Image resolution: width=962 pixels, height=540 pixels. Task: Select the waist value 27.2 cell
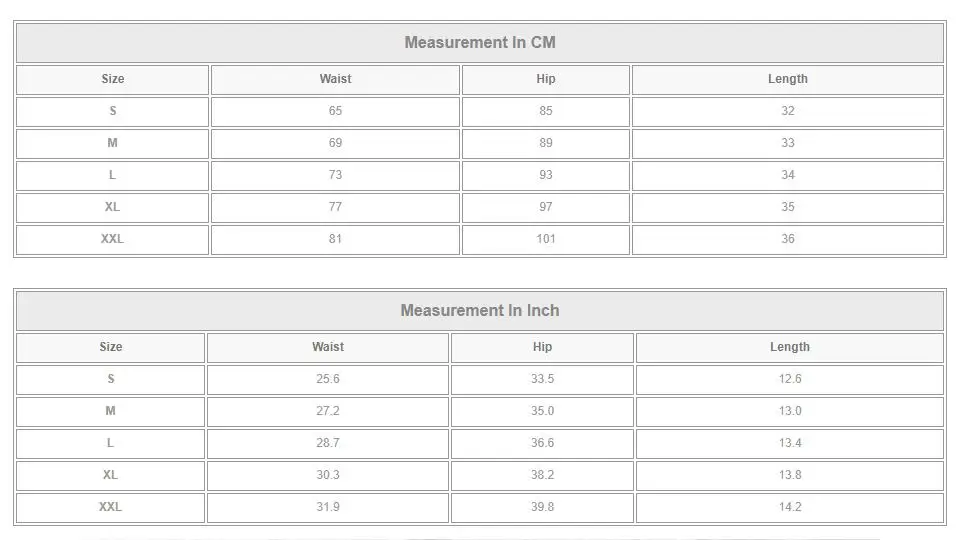pyautogui.click(x=327, y=411)
